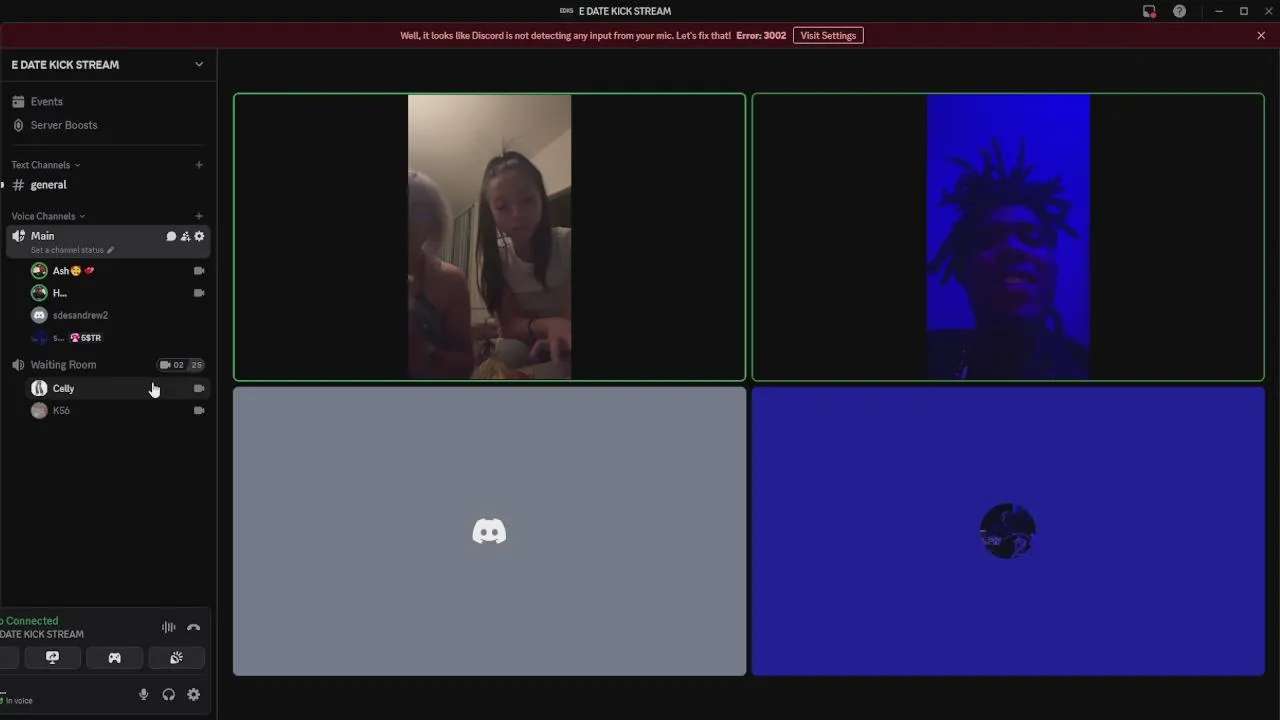The height and width of the screenshot is (720, 1280).
Task: Open Main channel settings gear
Action: tap(199, 236)
